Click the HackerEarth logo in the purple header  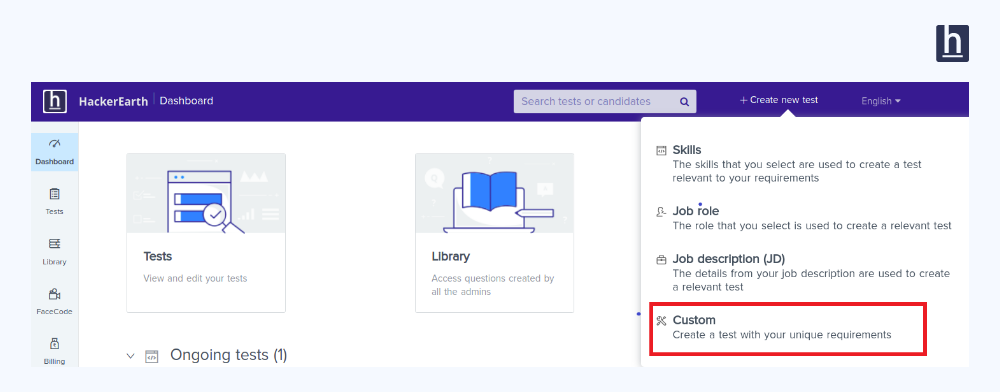click(55, 101)
